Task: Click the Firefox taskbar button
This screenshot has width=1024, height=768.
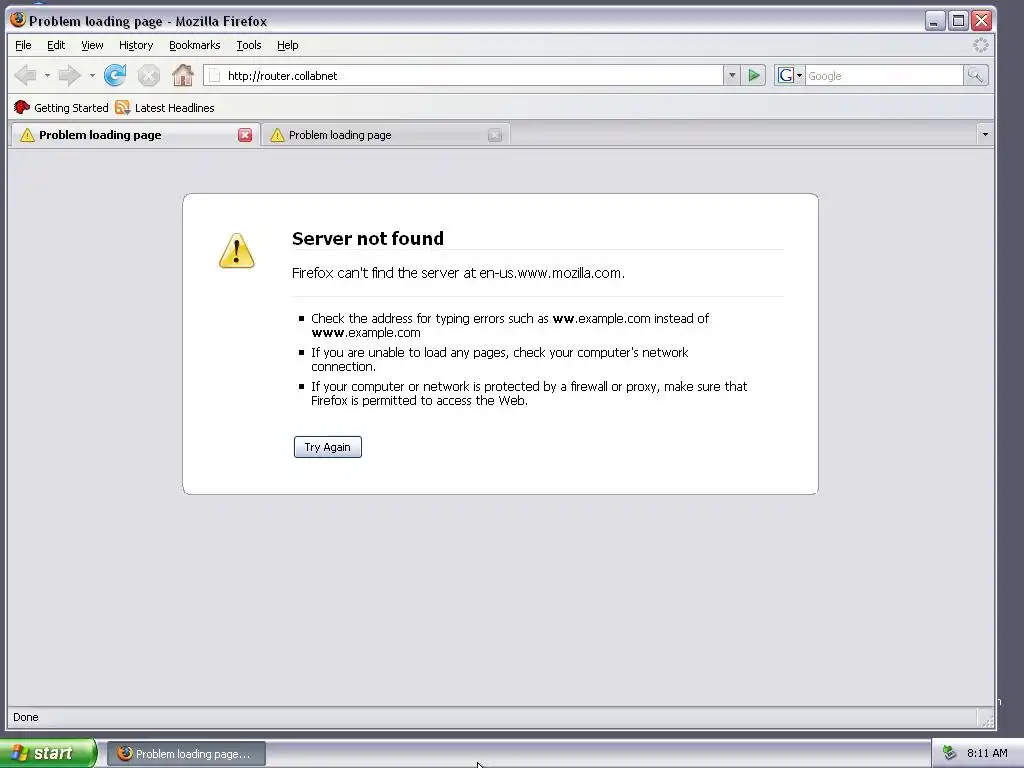Action: coord(186,754)
